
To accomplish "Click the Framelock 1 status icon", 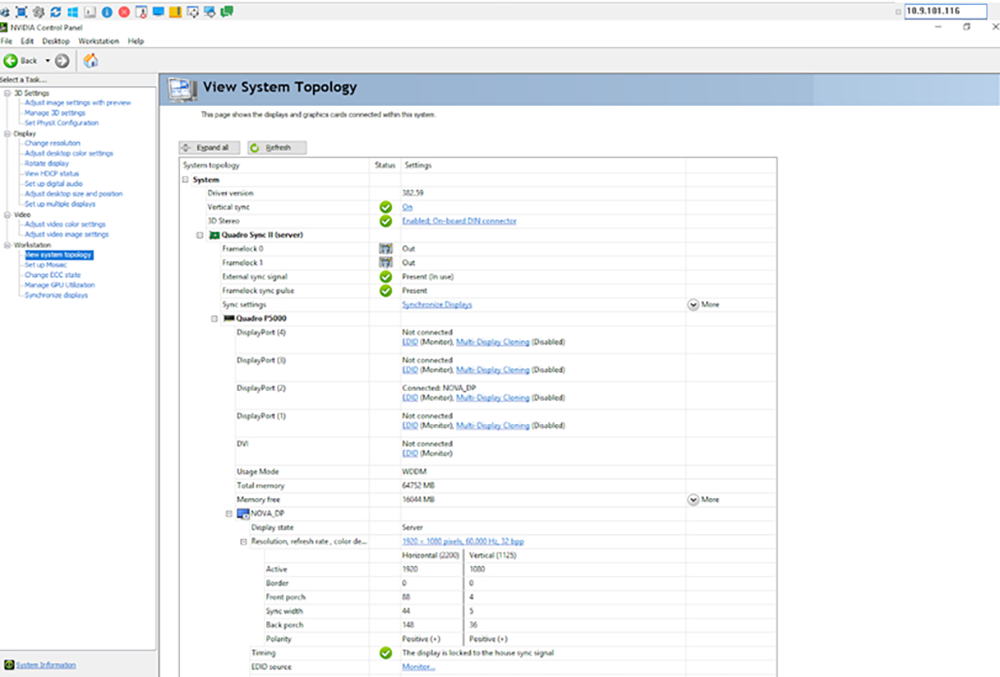I will pyautogui.click(x=385, y=263).
